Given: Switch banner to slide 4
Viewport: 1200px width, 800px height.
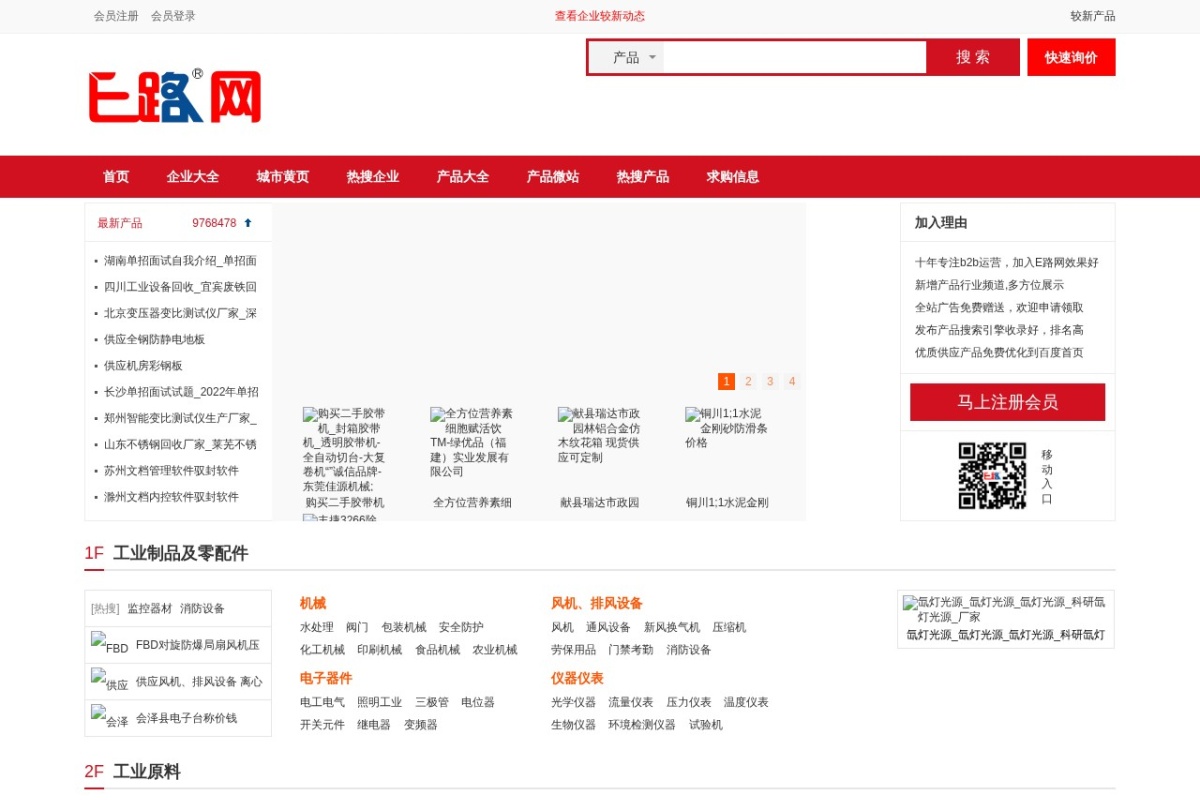Looking at the screenshot, I should pyautogui.click(x=792, y=381).
